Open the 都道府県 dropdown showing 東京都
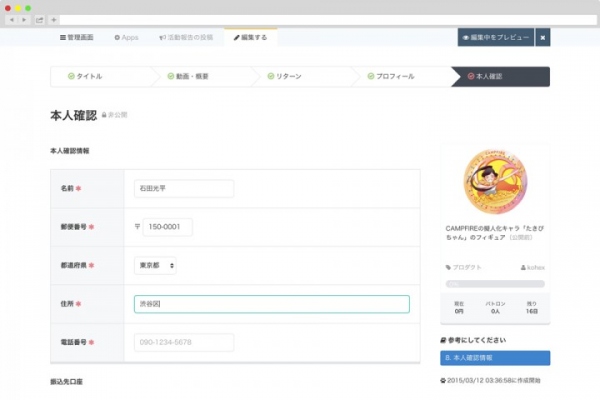 155,265
